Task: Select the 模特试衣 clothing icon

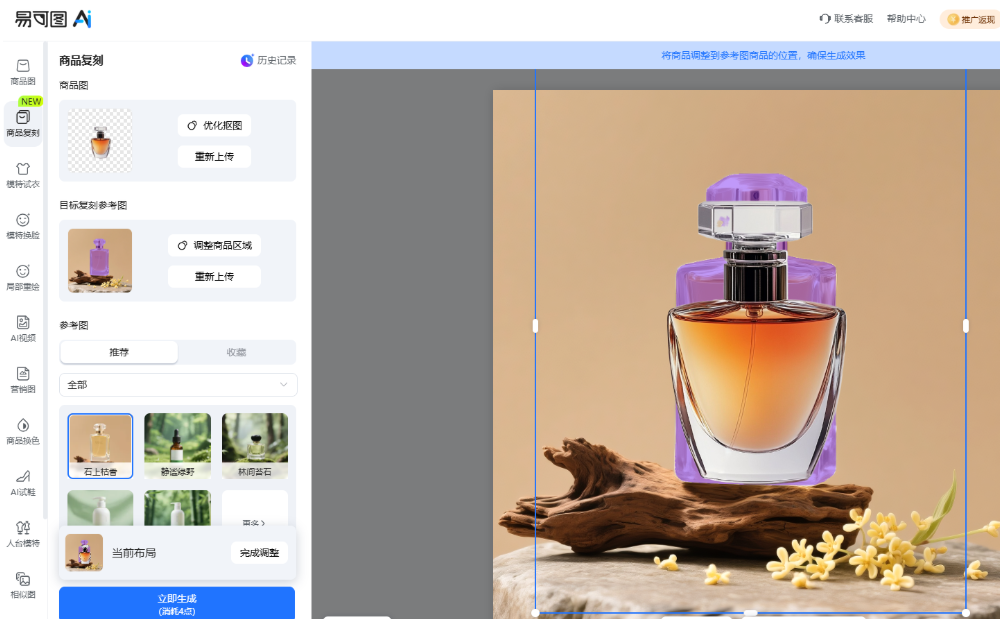Action: [x=22, y=175]
